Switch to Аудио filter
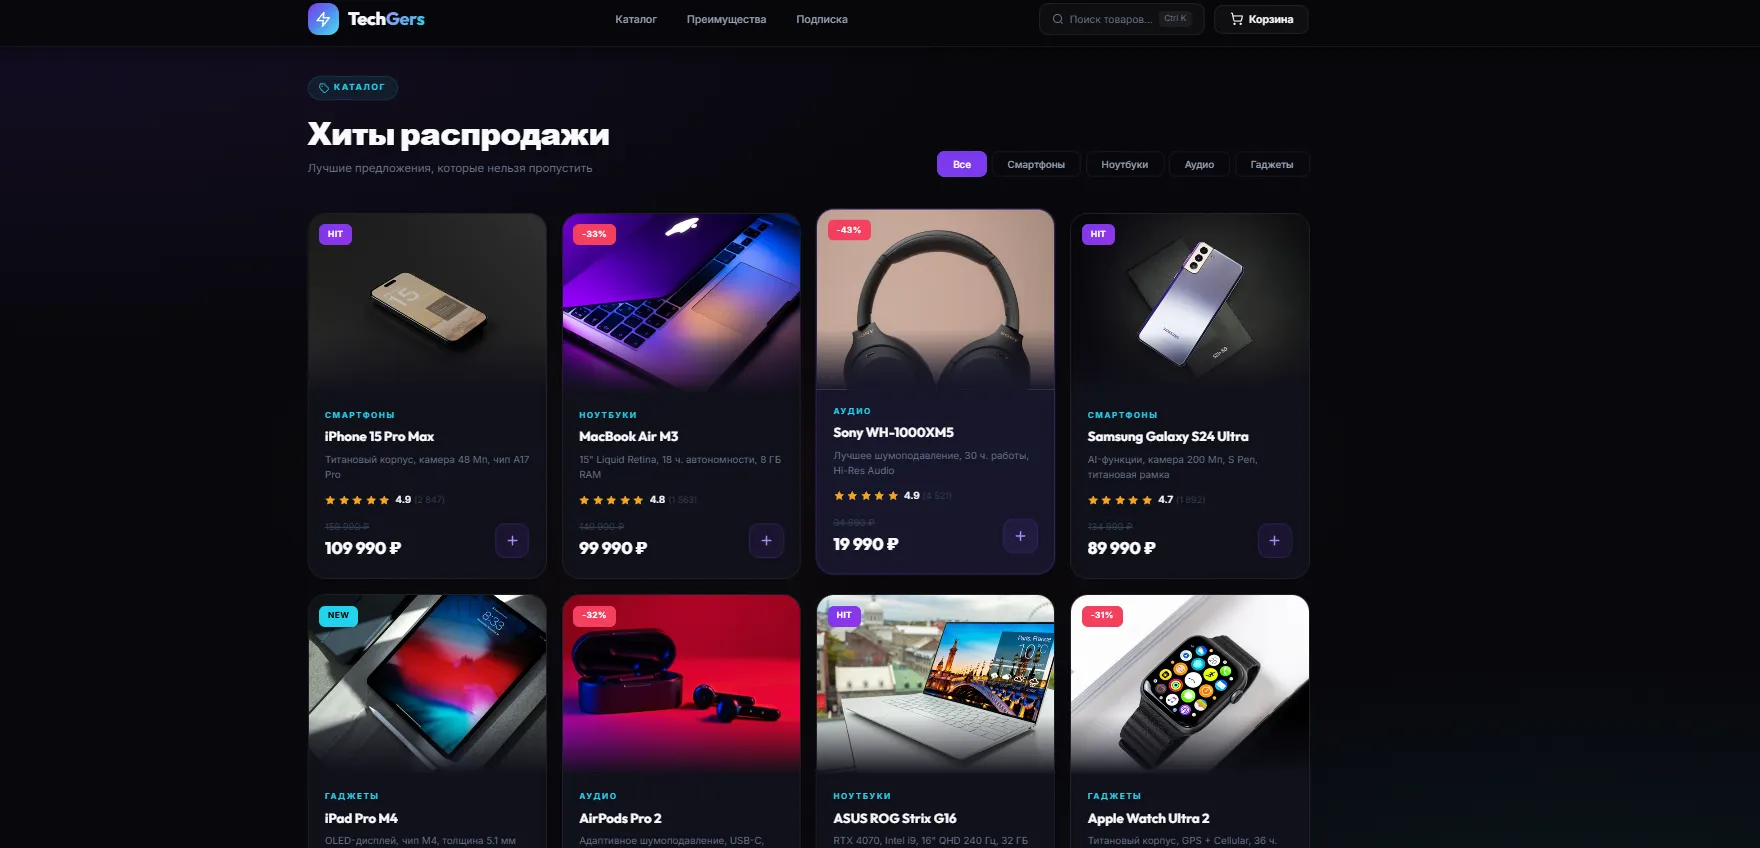The width and height of the screenshot is (1760, 848). point(1199,164)
